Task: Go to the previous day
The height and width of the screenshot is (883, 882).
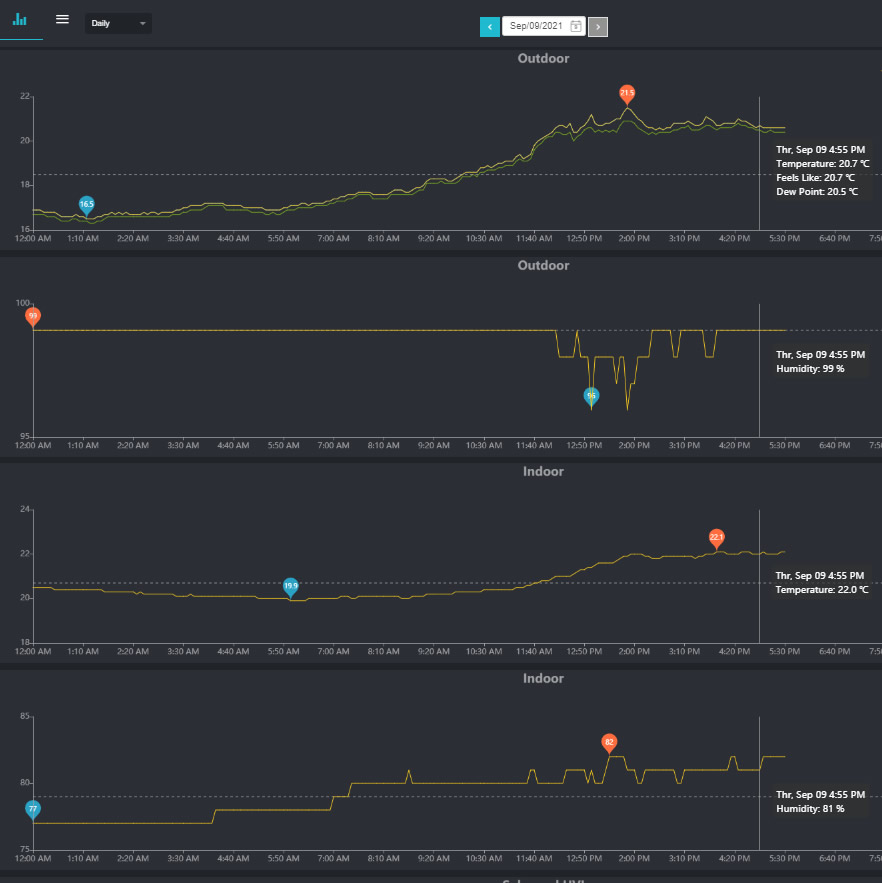Action: [x=489, y=27]
